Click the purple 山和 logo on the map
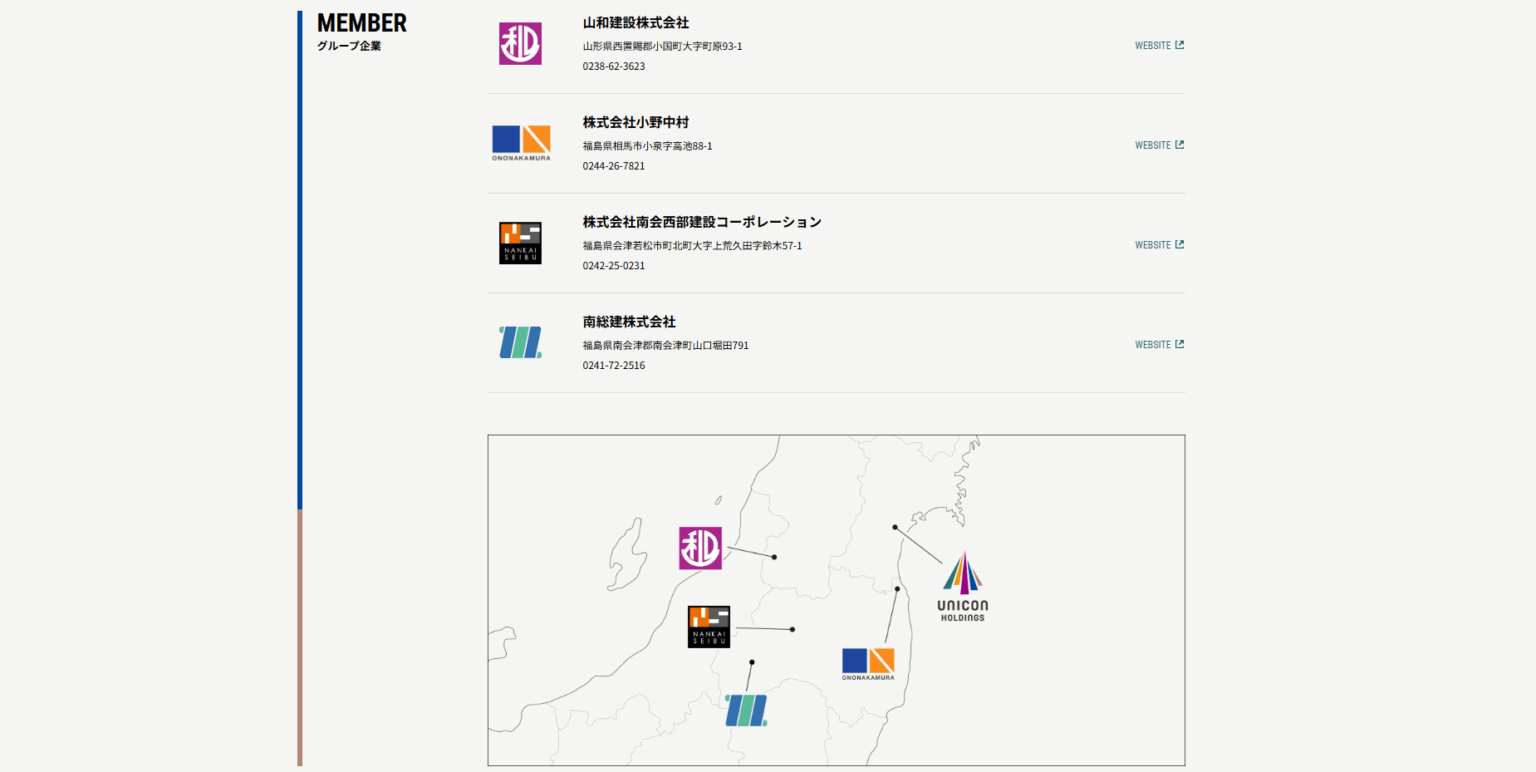This screenshot has width=1536, height=772. pyautogui.click(x=700, y=548)
